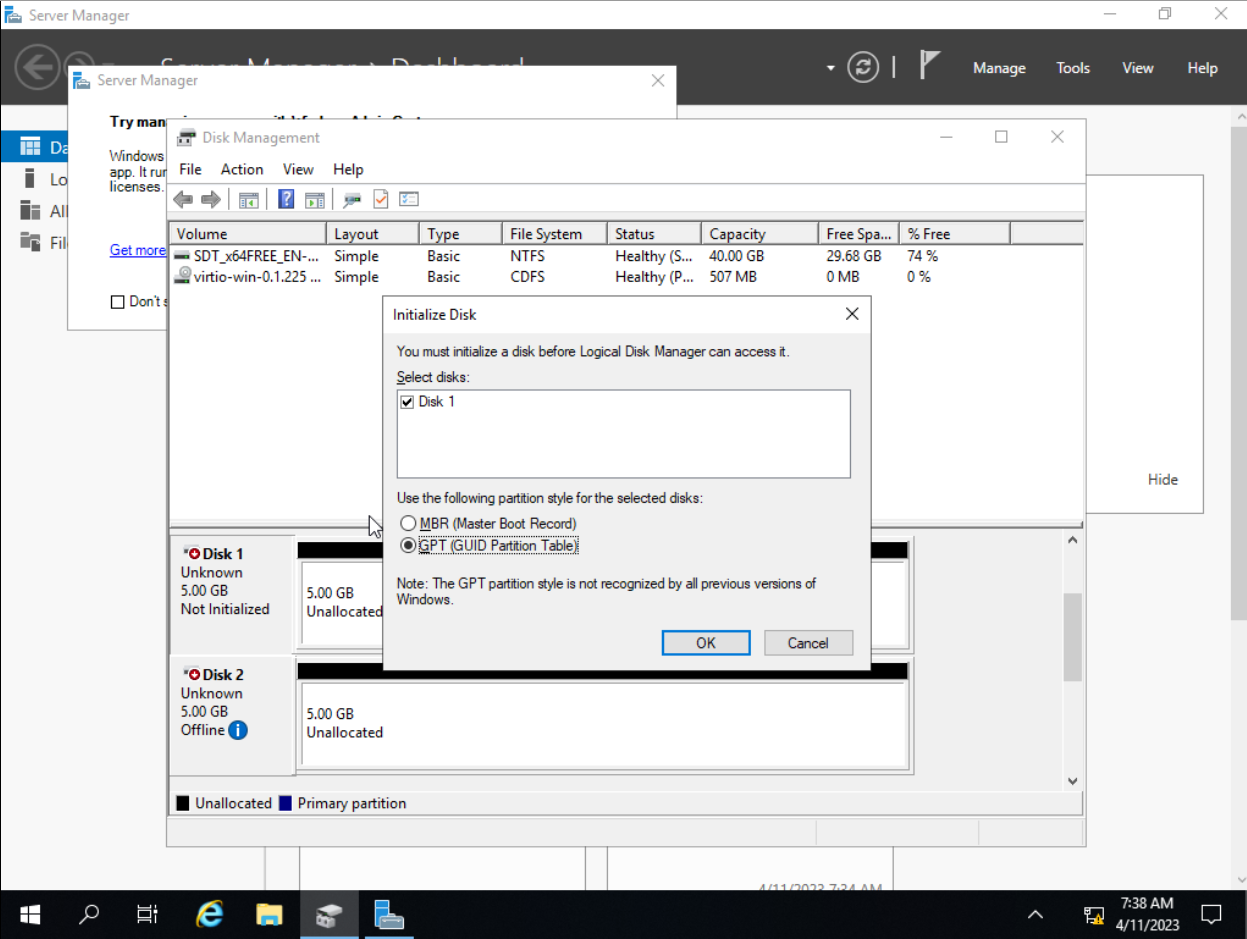
Task: Select the SDT_x64FREE_EN volume row
Action: [625, 256]
